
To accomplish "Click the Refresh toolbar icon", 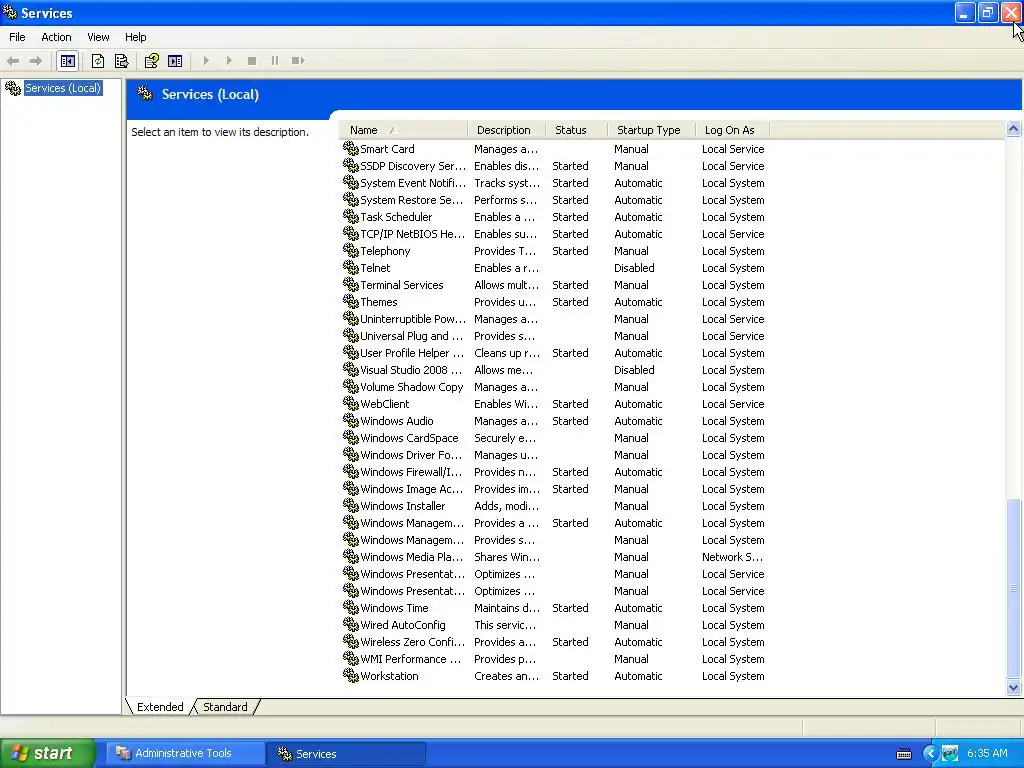I will [x=98, y=61].
